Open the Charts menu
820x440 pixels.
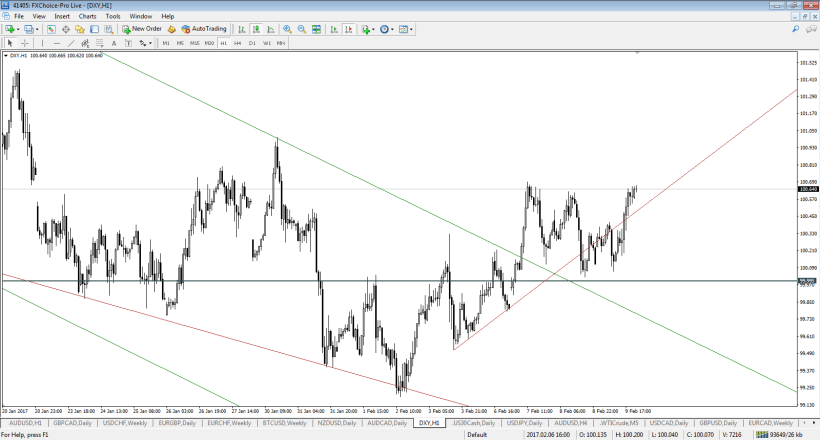tap(87, 16)
